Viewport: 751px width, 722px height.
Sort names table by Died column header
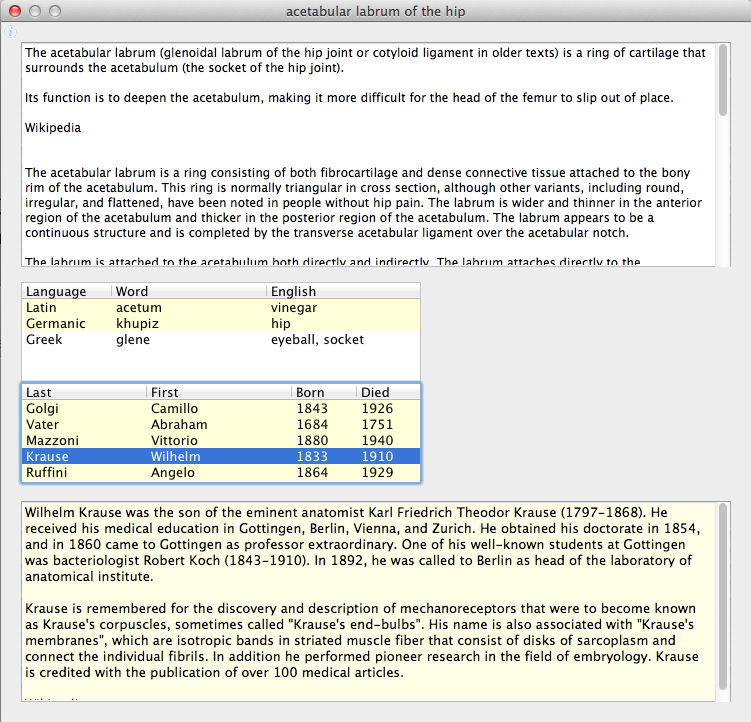point(387,392)
